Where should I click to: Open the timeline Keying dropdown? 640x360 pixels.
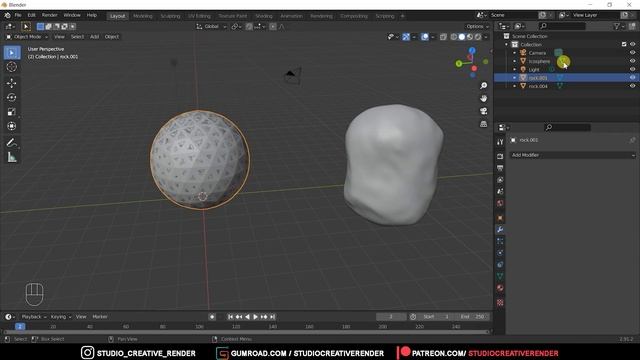coord(61,317)
